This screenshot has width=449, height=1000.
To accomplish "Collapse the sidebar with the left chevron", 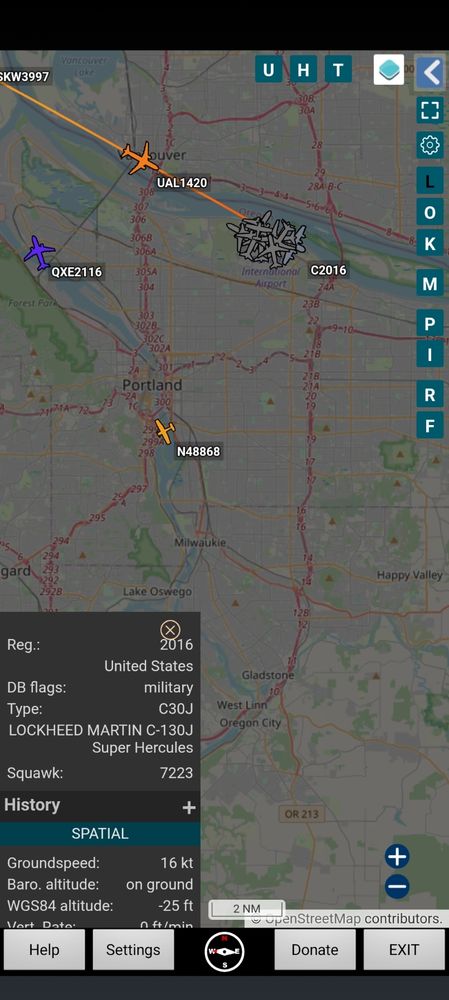I will point(431,72).
